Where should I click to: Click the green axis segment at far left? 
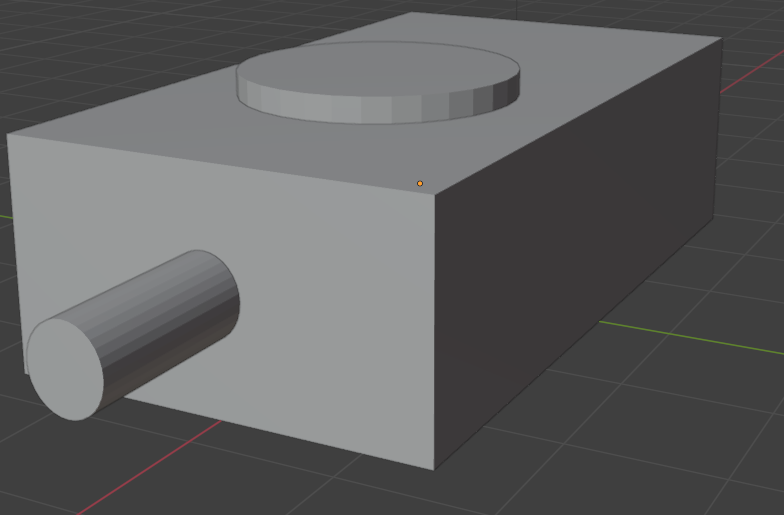(x=6, y=217)
